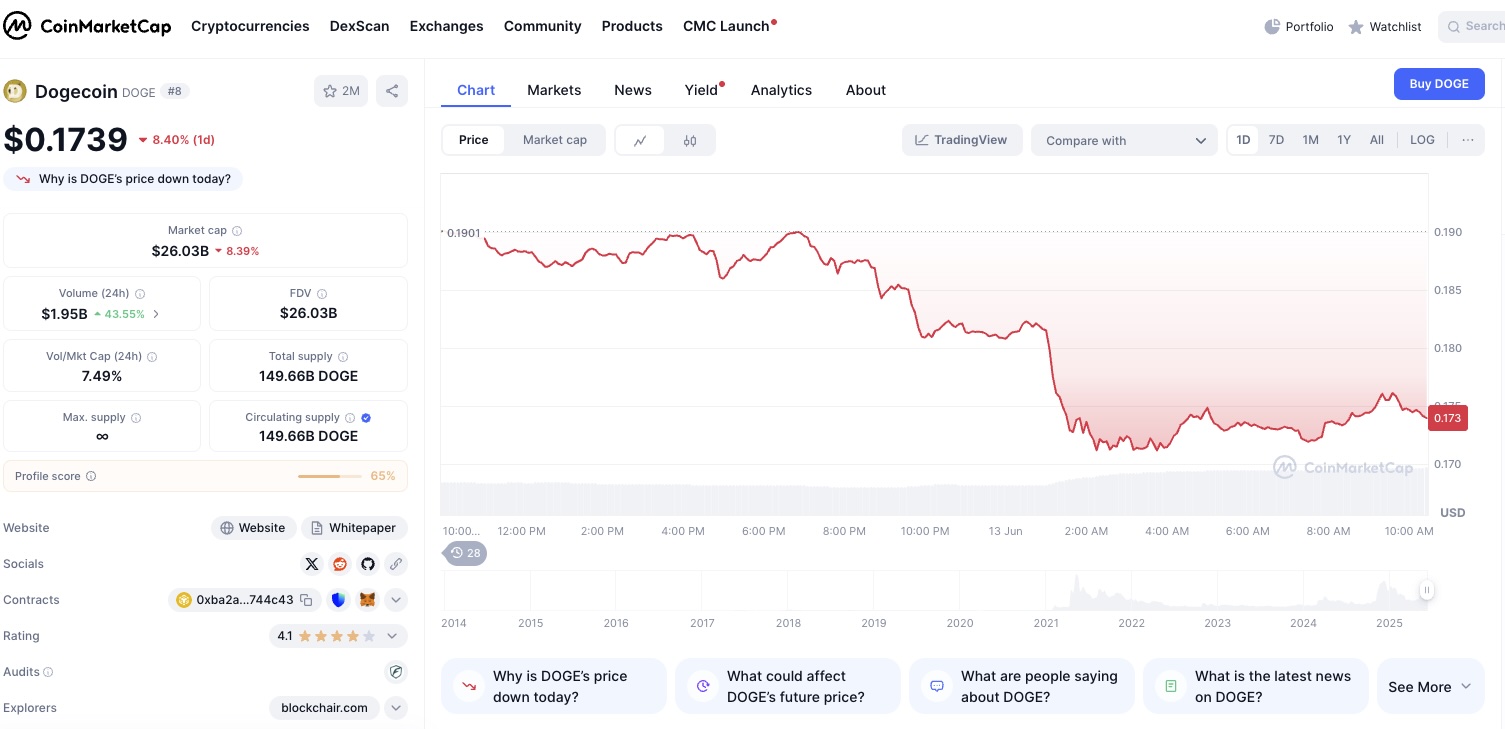Toggle LOG scale on chart
Image resolution: width=1505 pixels, height=729 pixels.
(1422, 140)
